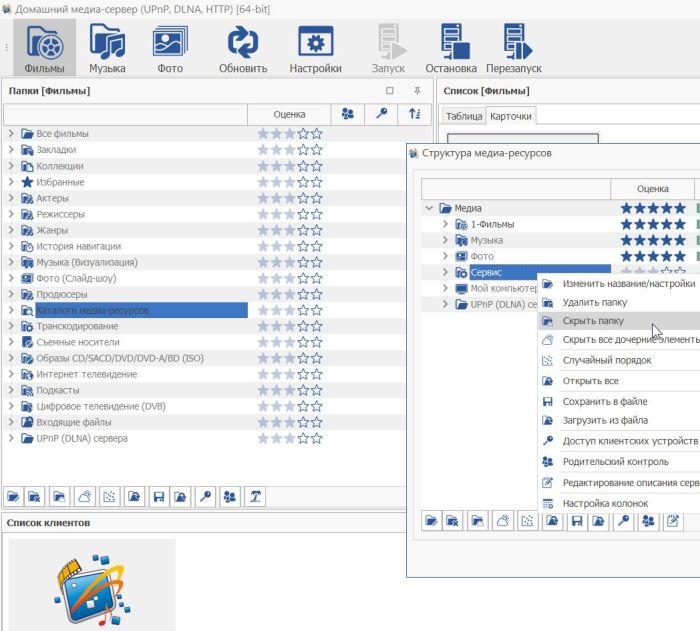The height and width of the screenshot is (631, 700).
Task: Choose Скрыть папку from context menu
Action: click(x=593, y=321)
